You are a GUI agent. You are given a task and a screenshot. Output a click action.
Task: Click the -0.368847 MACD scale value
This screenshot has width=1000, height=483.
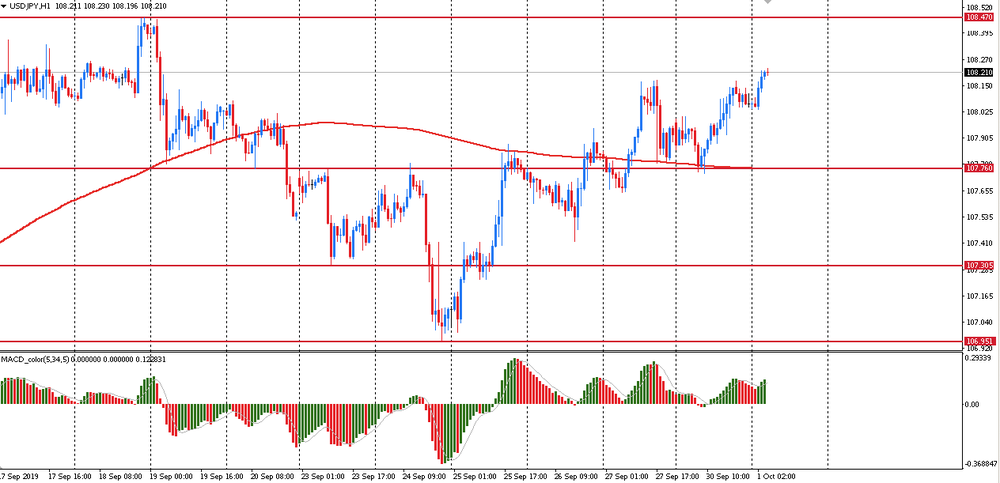(x=983, y=464)
